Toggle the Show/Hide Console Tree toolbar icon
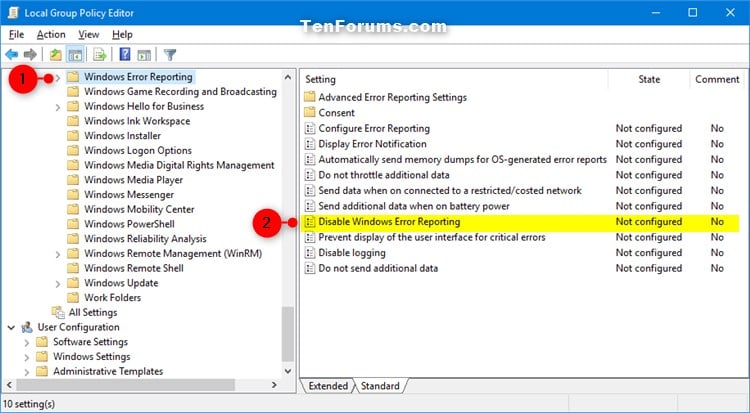 click(76, 55)
